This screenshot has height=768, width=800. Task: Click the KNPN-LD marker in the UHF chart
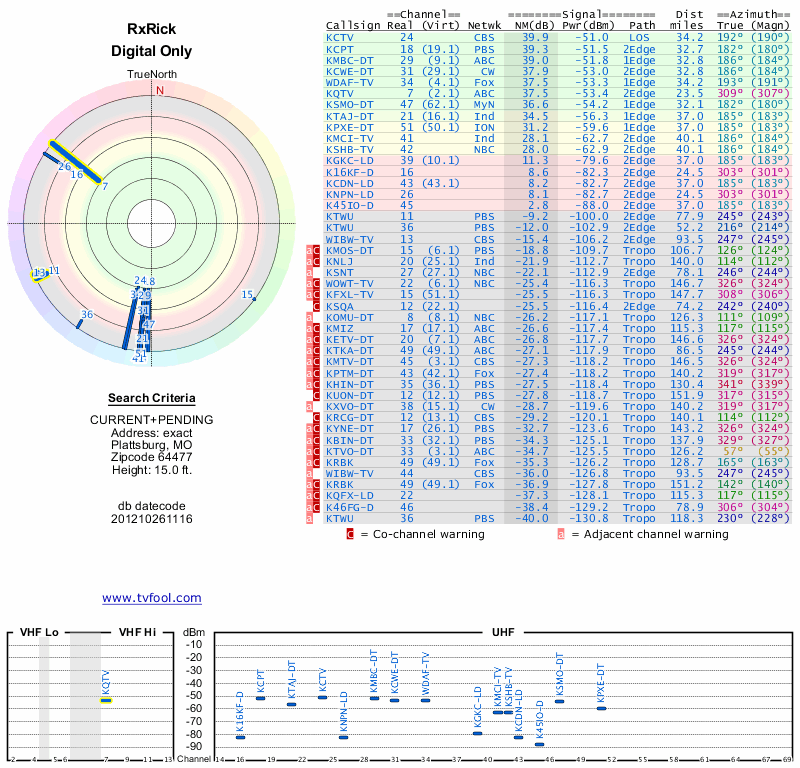(x=343, y=737)
